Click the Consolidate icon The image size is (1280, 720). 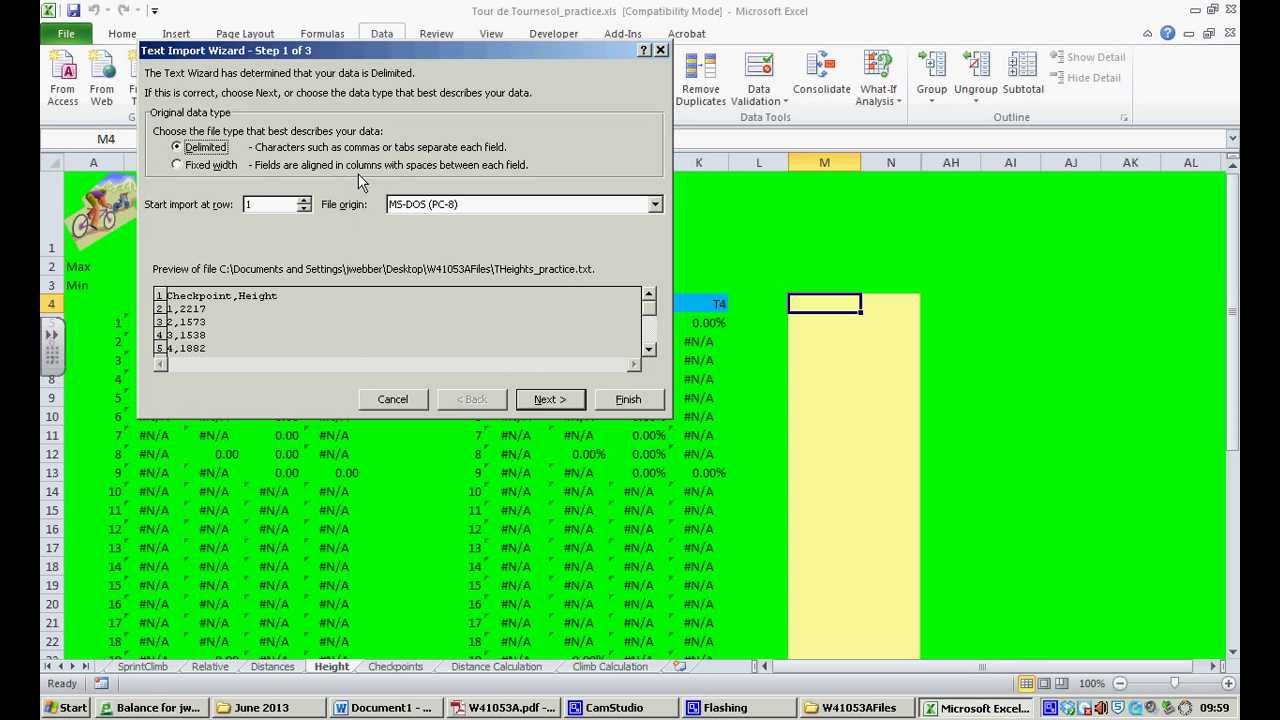click(822, 78)
